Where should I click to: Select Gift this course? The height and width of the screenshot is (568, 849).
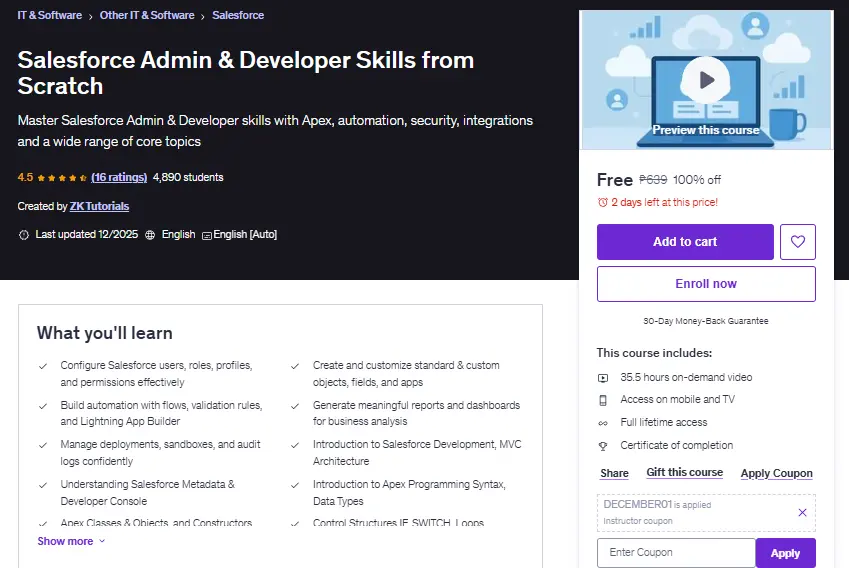[x=684, y=472]
